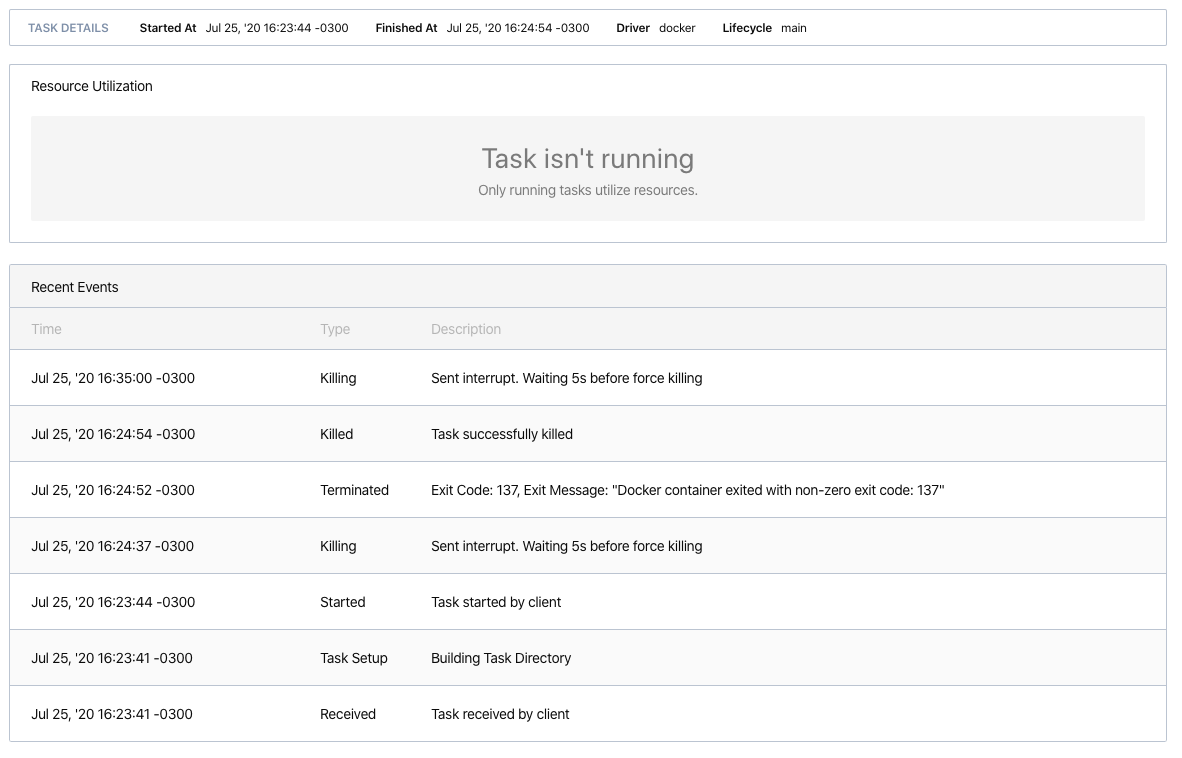Screen dimensions: 1182x758
Task: Click the Lifecycle value main
Action: pyautogui.click(x=793, y=28)
